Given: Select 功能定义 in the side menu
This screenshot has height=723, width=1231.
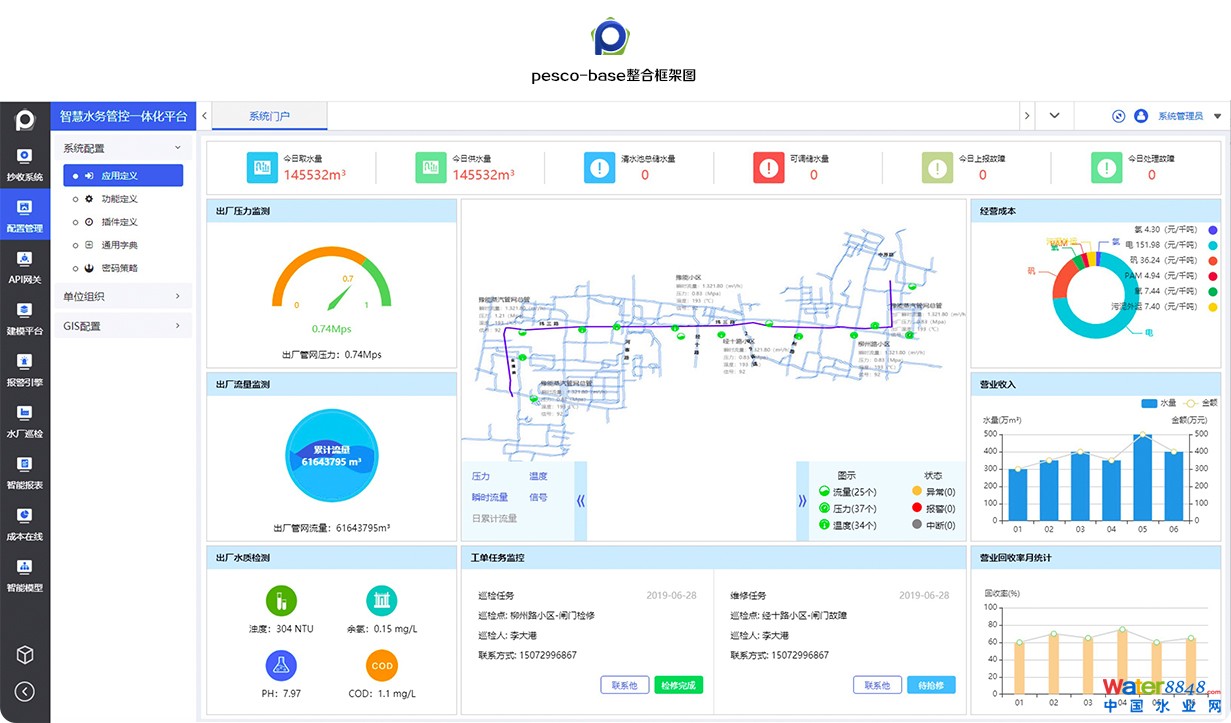Looking at the screenshot, I should click(119, 199).
